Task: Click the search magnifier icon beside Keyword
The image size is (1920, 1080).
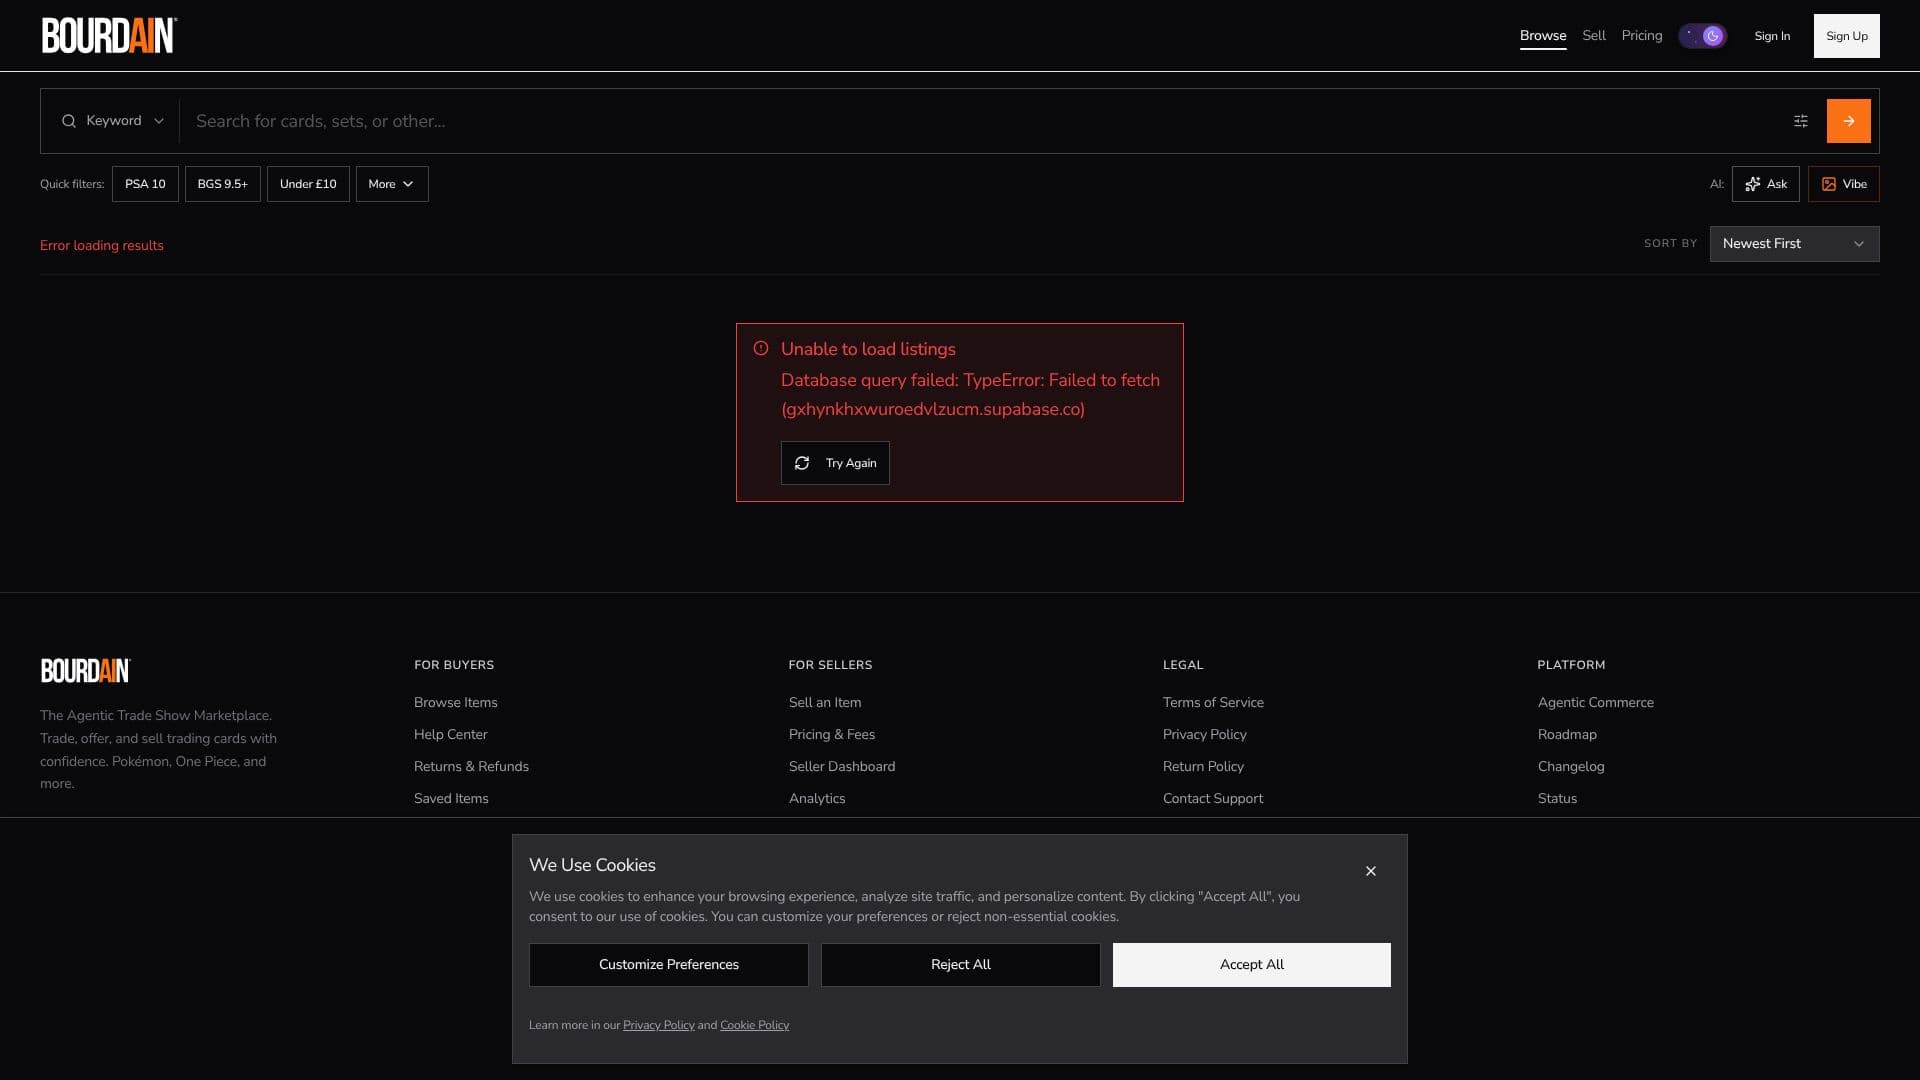Action: 69,121
